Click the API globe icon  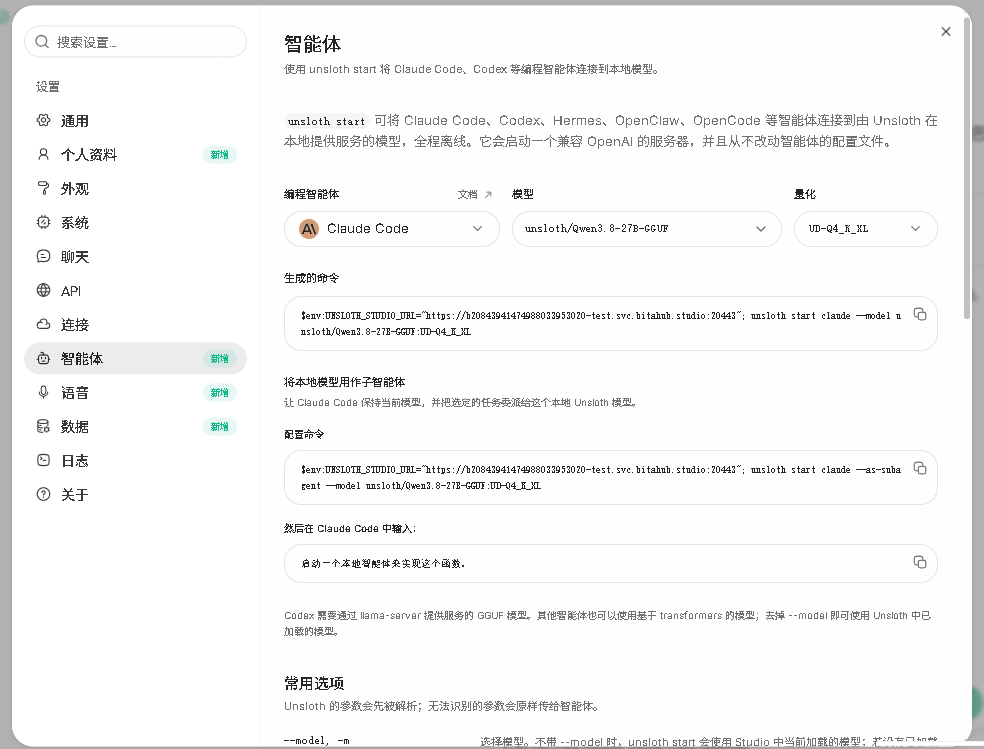pos(43,290)
